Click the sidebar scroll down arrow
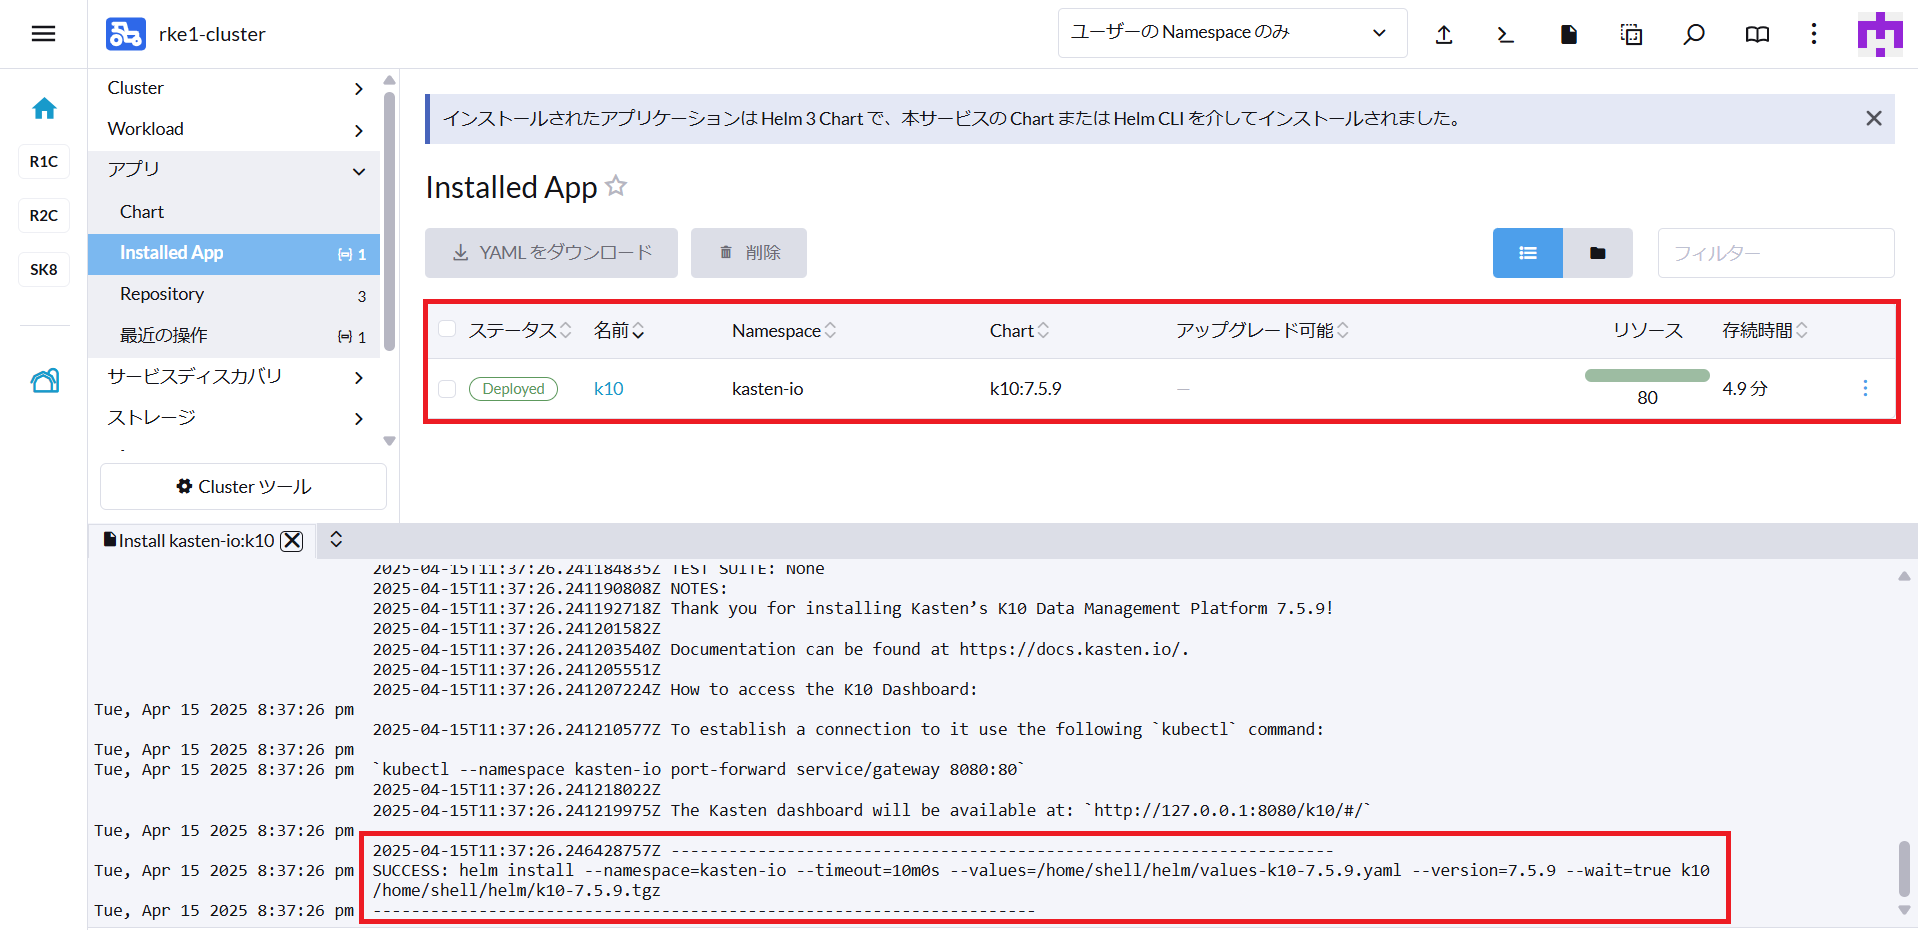The image size is (1918, 930). pyautogui.click(x=389, y=441)
